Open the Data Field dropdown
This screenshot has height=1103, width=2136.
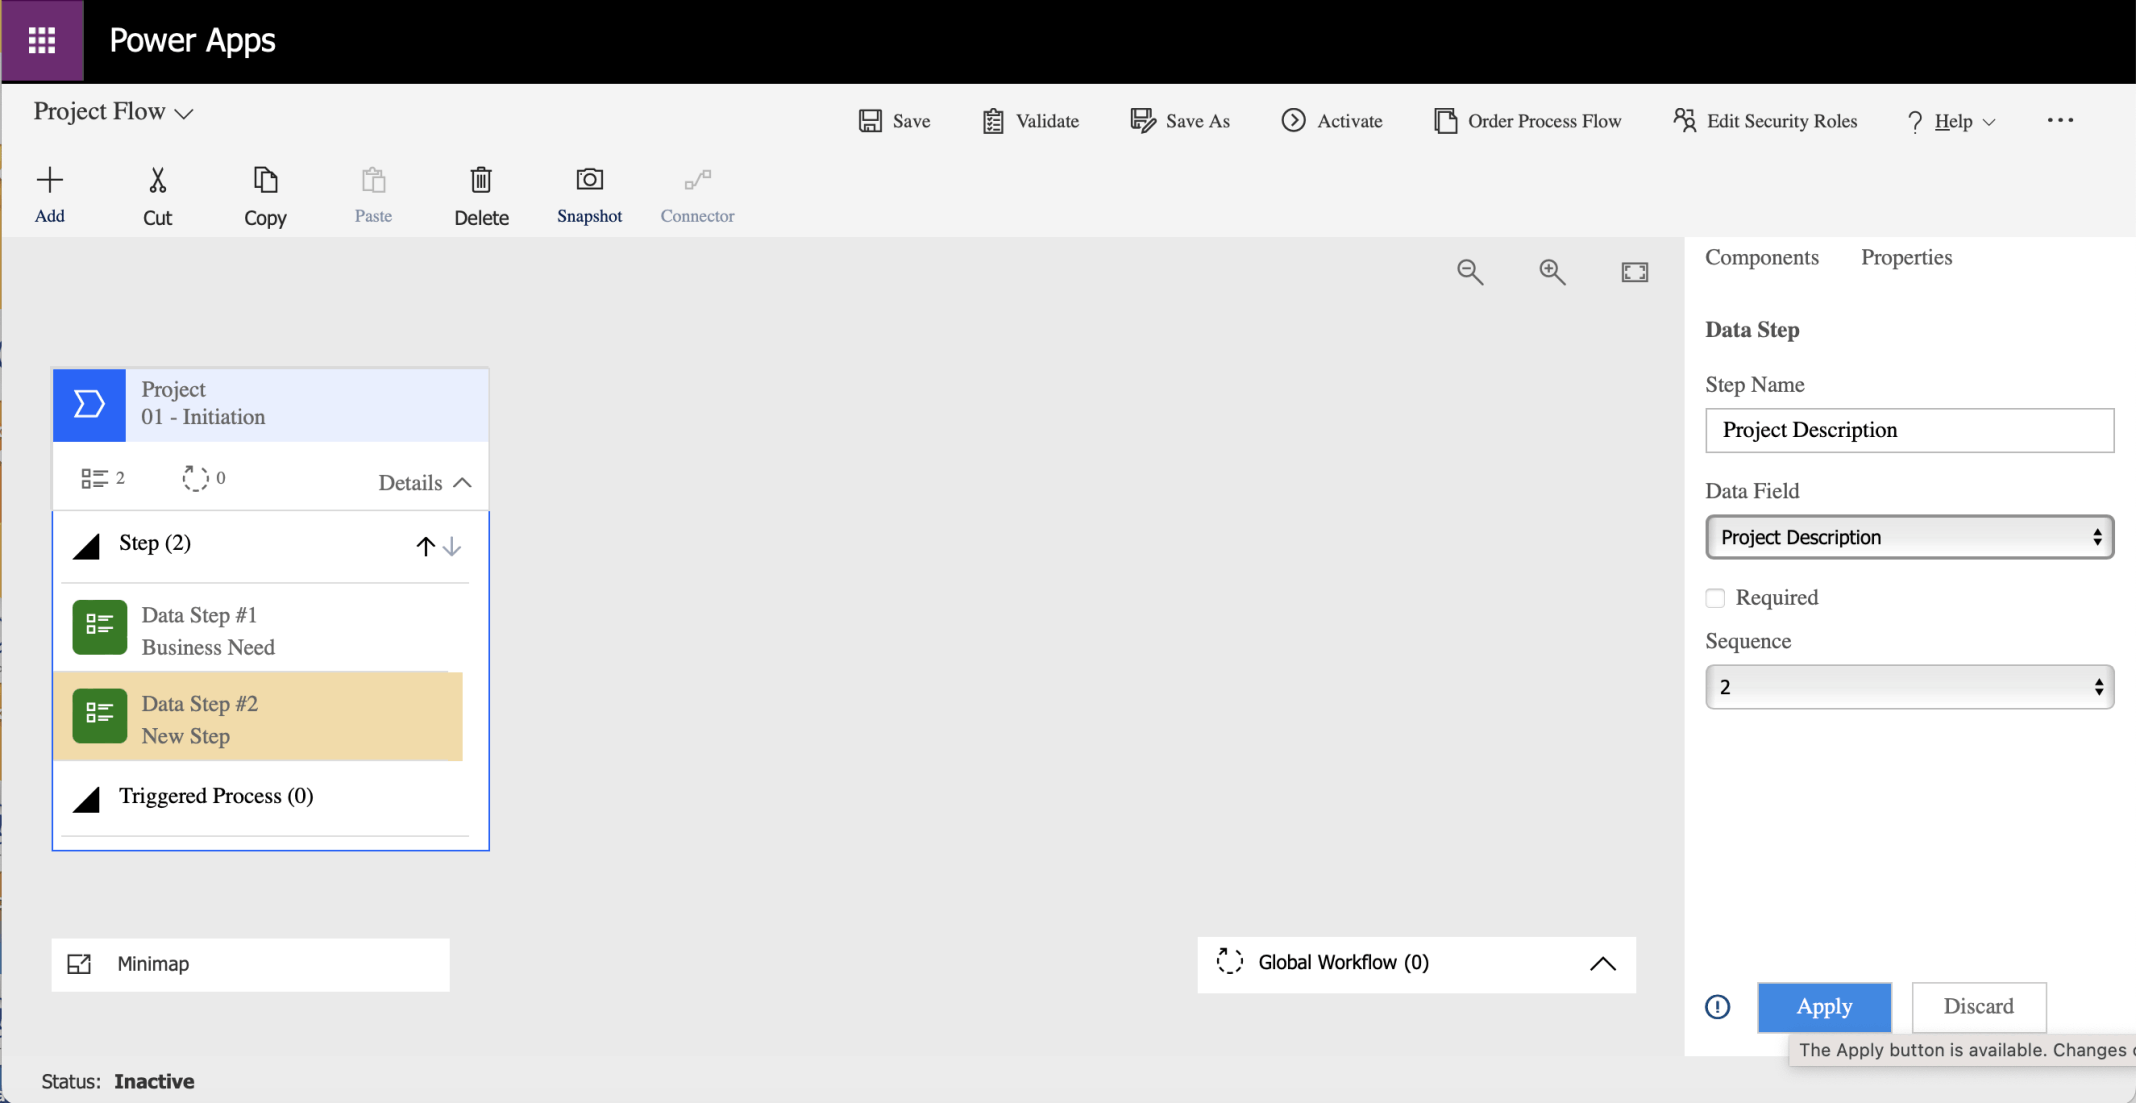(1908, 537)
